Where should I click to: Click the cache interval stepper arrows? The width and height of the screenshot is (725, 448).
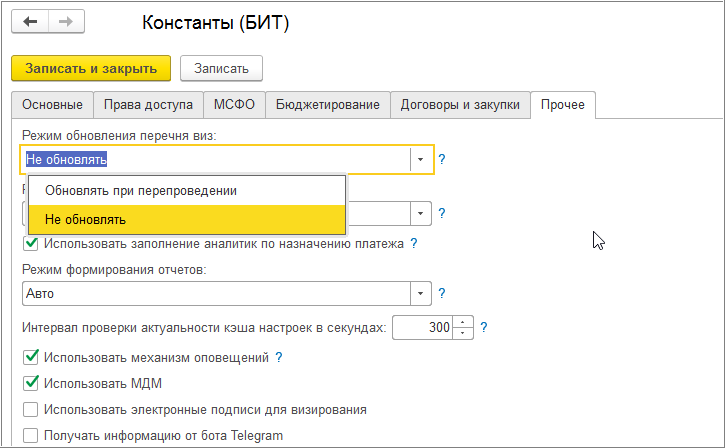[463, 327]
